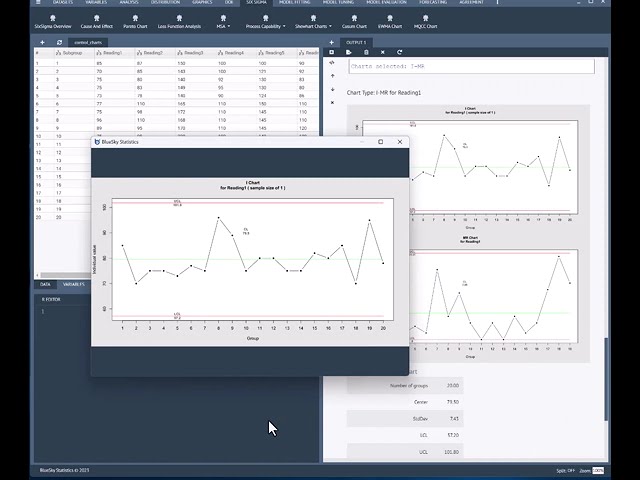Open the Cusum Chart tool
640x480 pixels.
pos(354,22)
